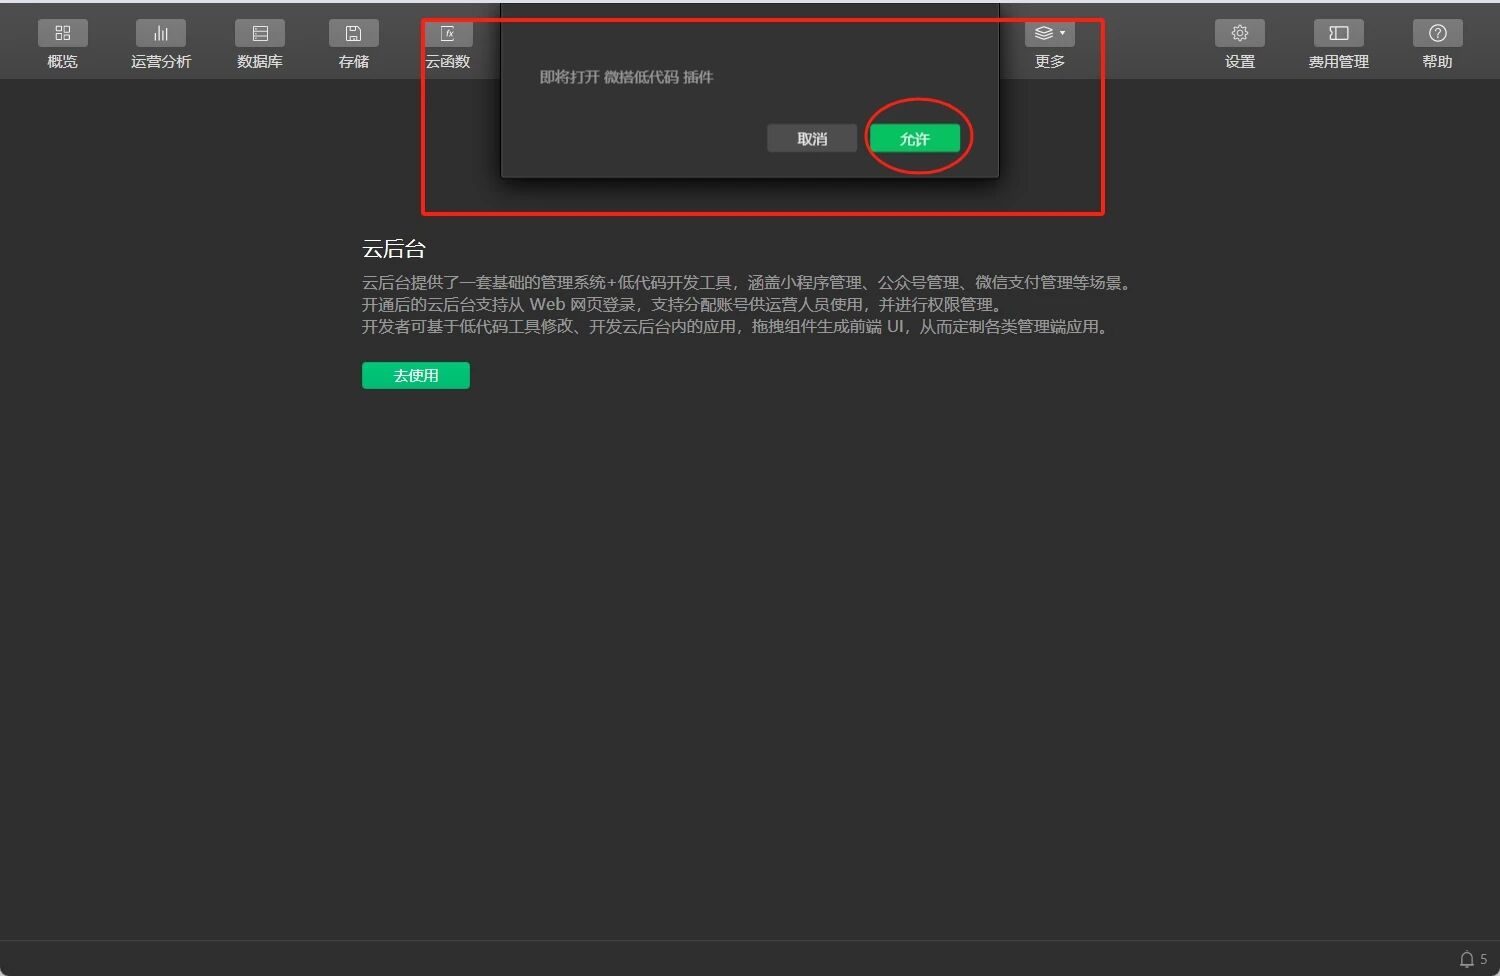
Task: Click the notification count 5
Action: pyautogui.click(x=1483, y=959)
